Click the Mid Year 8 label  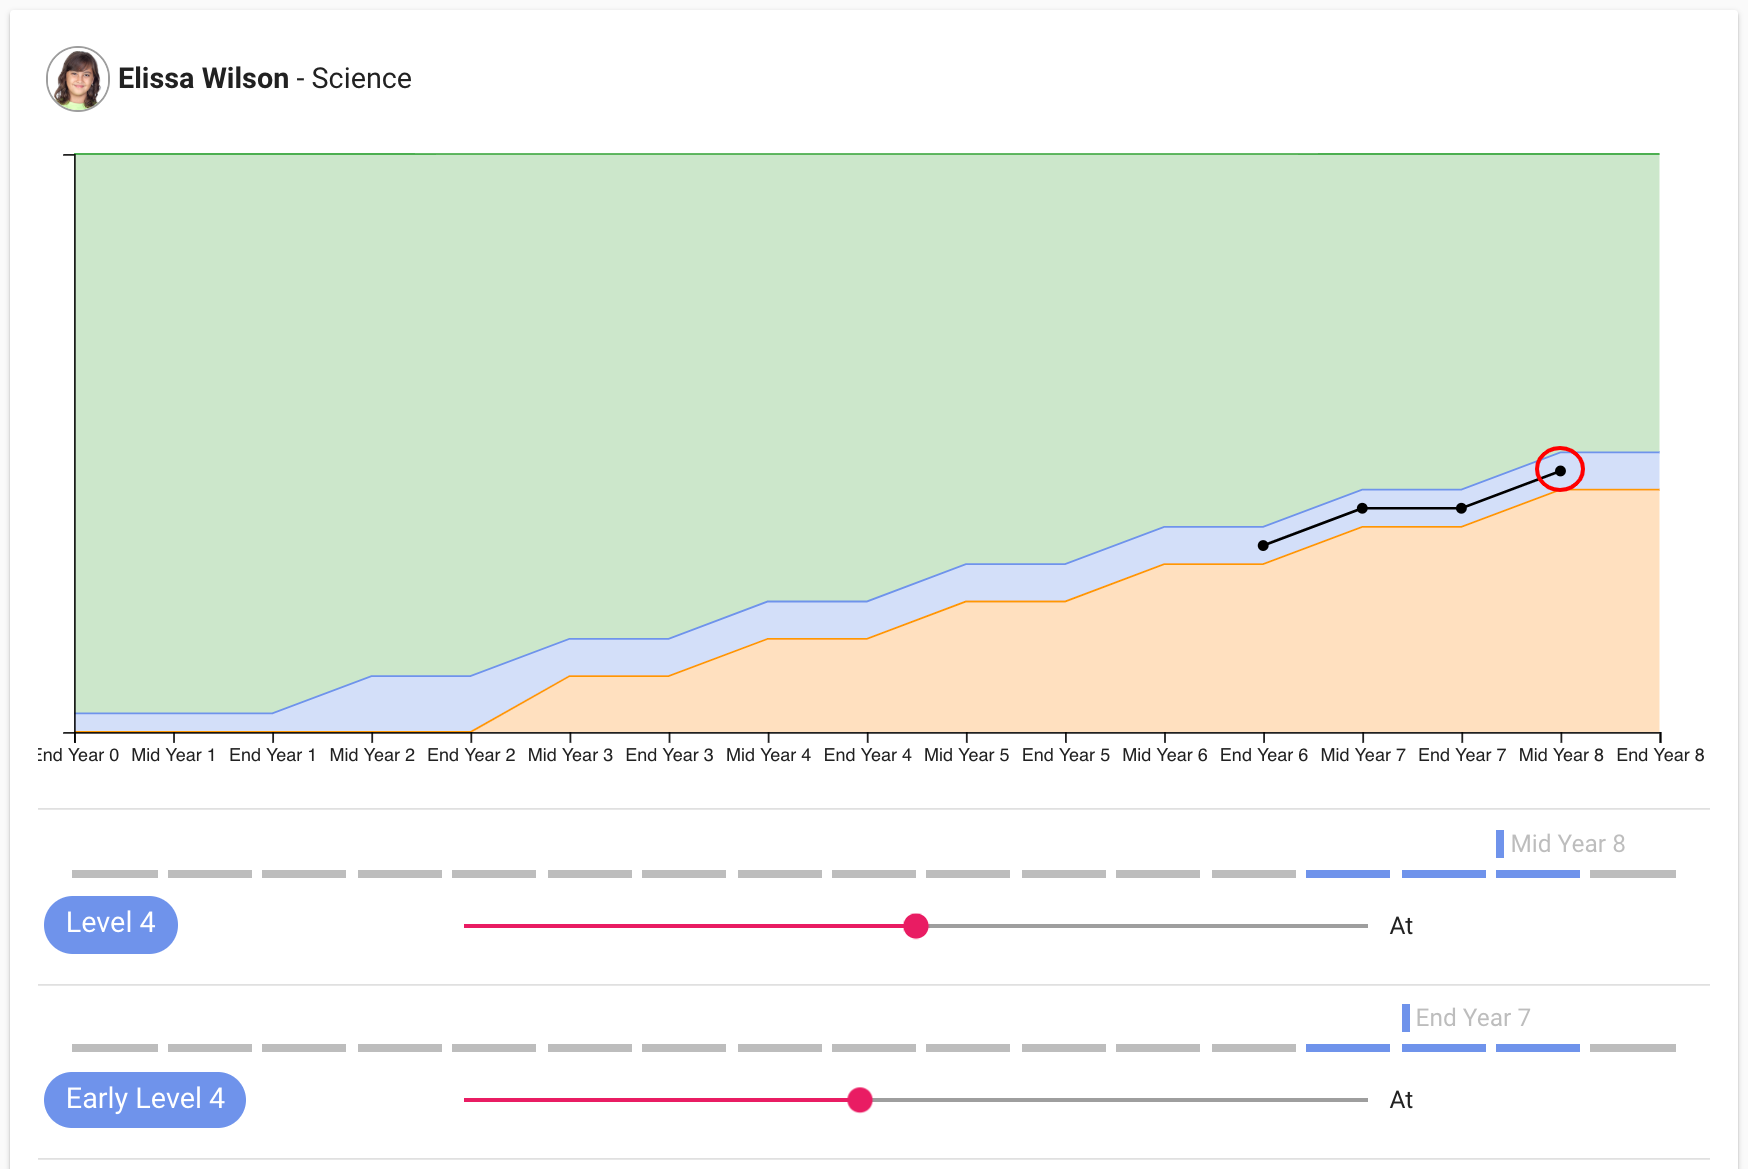1567,844
